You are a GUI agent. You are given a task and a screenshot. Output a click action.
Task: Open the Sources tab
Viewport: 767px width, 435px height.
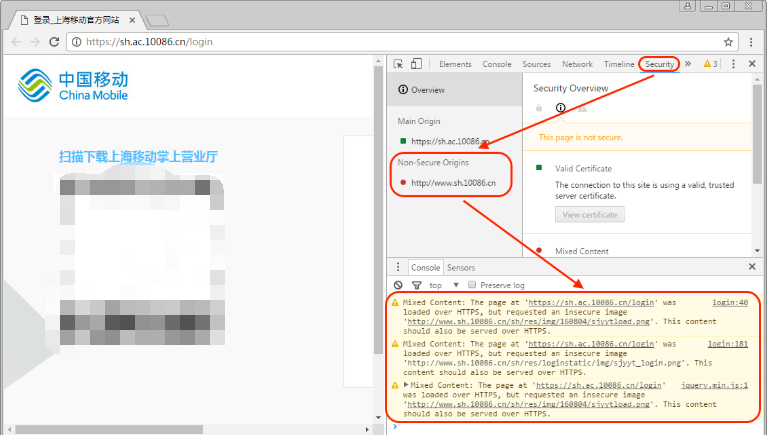(x=537, y=64)
